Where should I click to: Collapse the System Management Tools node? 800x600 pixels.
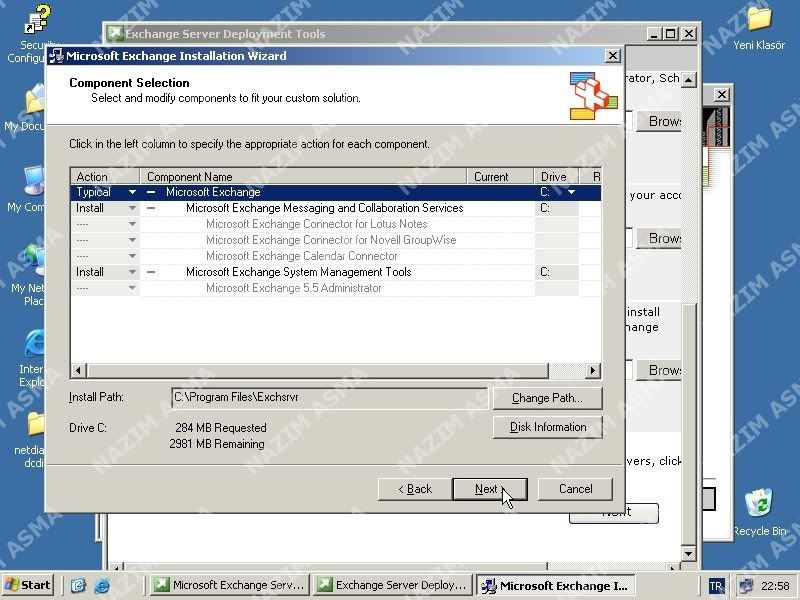pyautogui.click(x=151, y=272)
